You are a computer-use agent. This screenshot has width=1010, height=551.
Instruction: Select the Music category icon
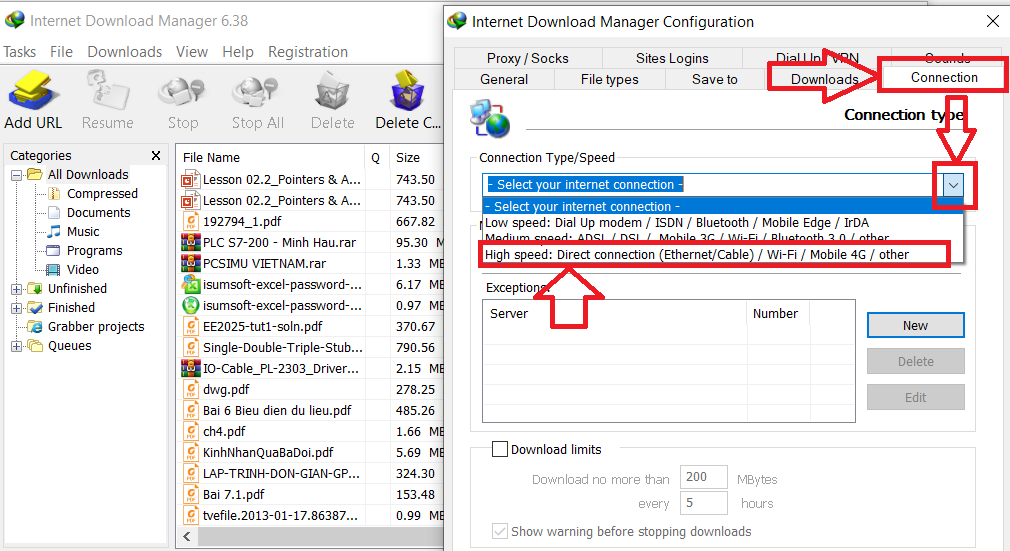coord(54,231)
